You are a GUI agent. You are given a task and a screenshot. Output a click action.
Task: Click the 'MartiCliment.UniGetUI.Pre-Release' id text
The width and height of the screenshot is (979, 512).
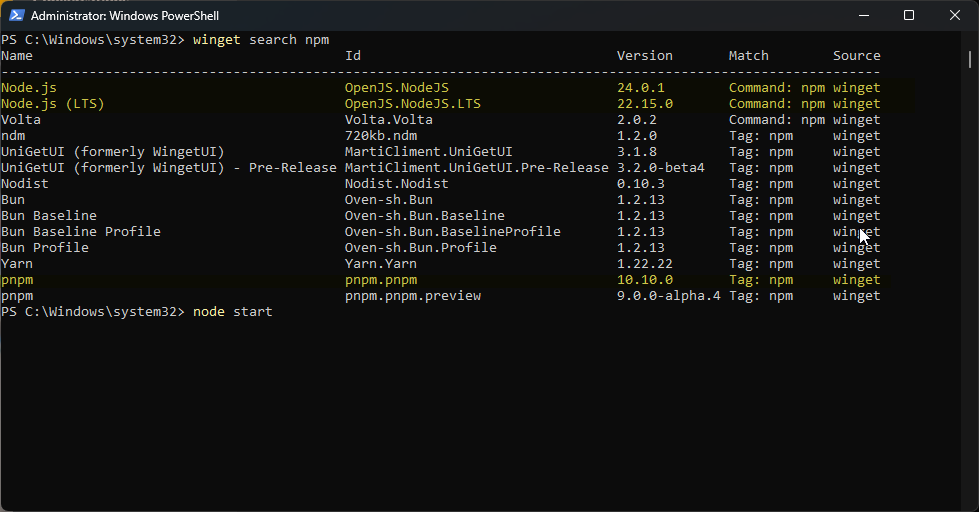(x=477, y=168)
